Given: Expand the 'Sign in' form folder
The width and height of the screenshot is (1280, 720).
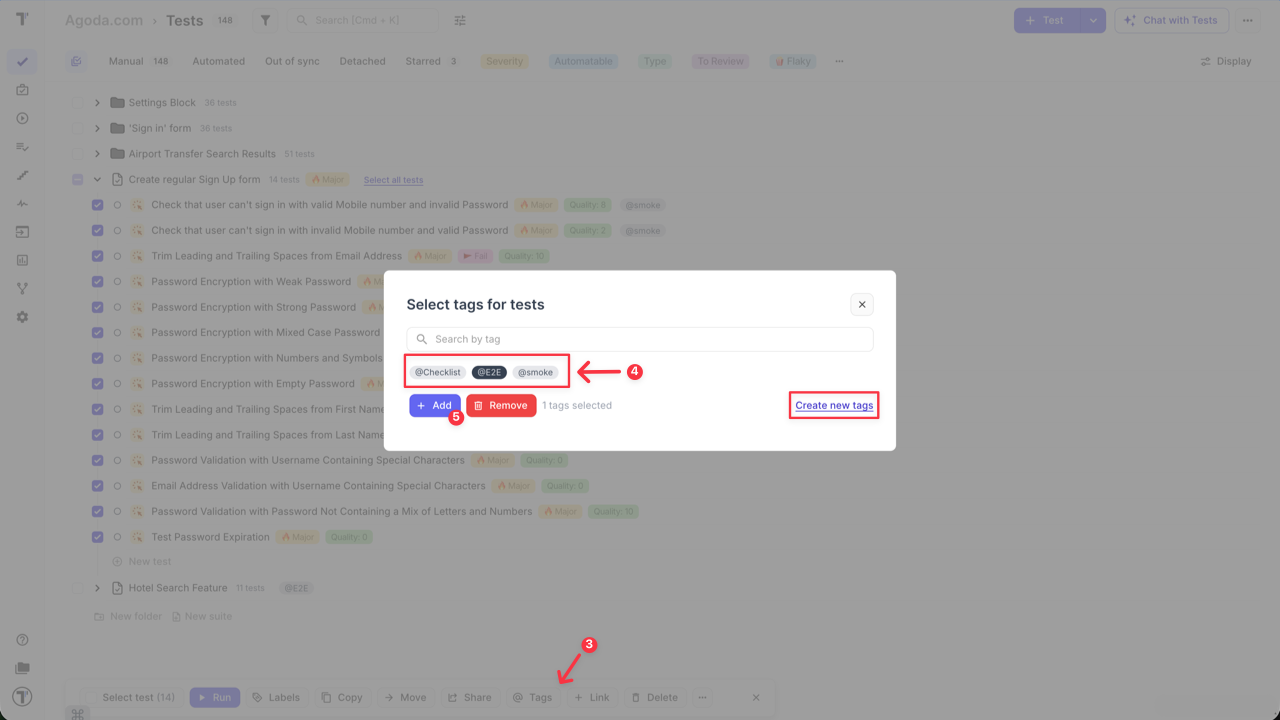Looking at the screenshot, I should [96, 127].
